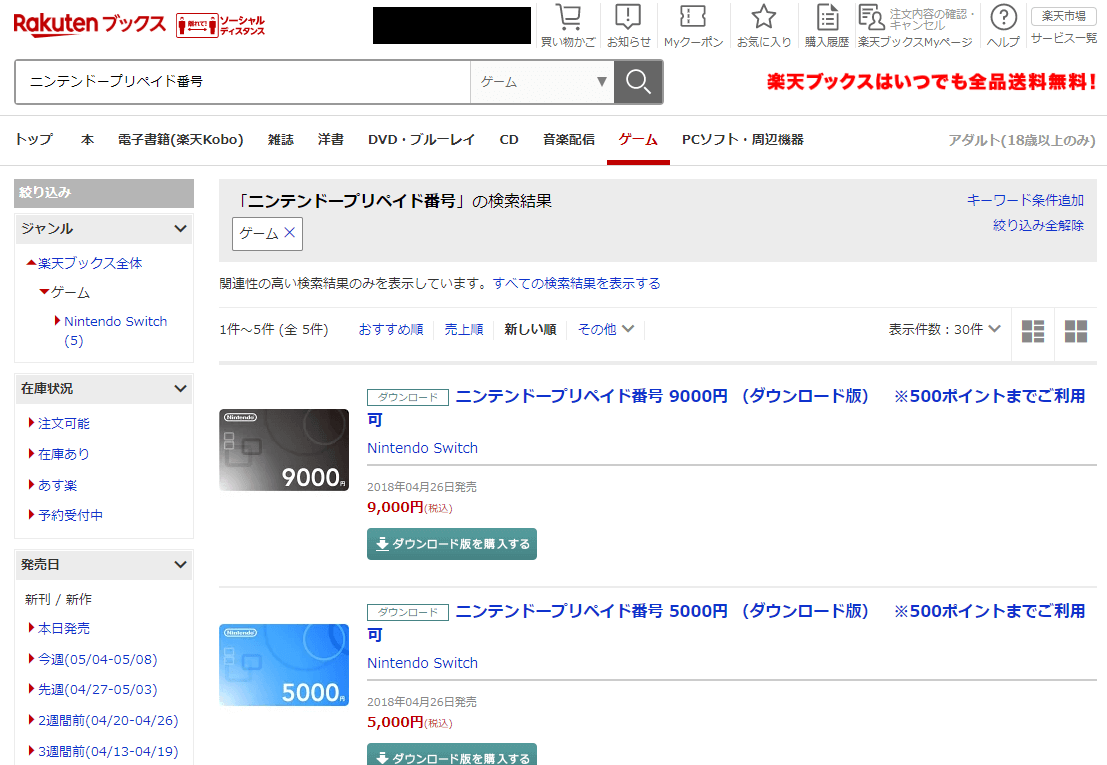
Task: Switch to list view layout icon
Action: click(x=1033, y=330)
